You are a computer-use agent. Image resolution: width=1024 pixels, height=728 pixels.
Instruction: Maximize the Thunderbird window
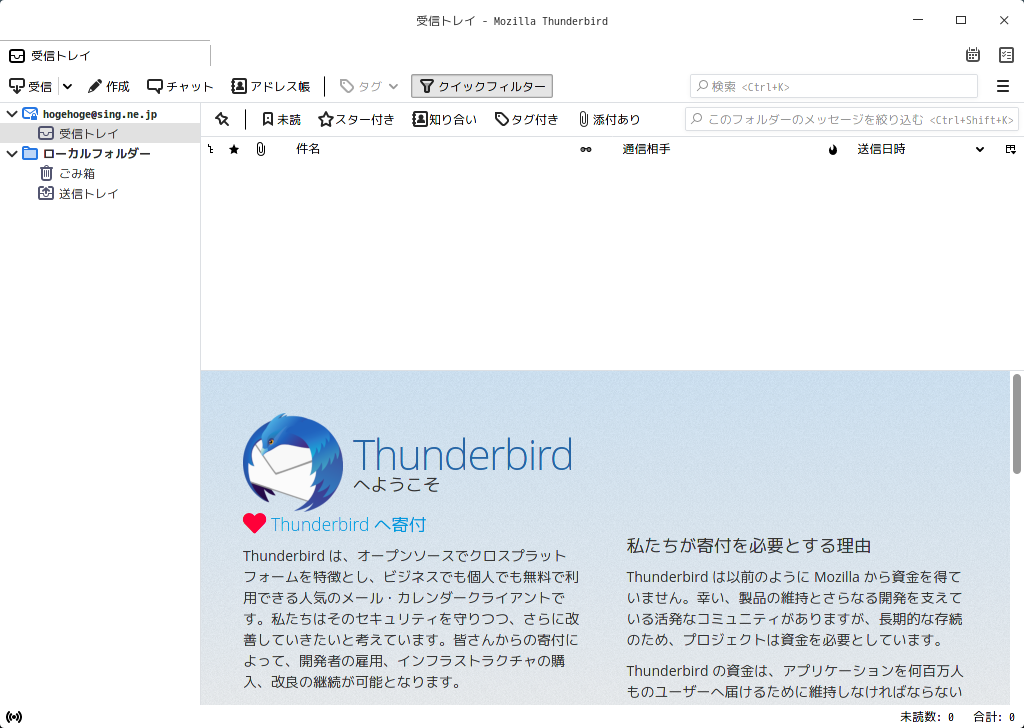click(961, 20)
